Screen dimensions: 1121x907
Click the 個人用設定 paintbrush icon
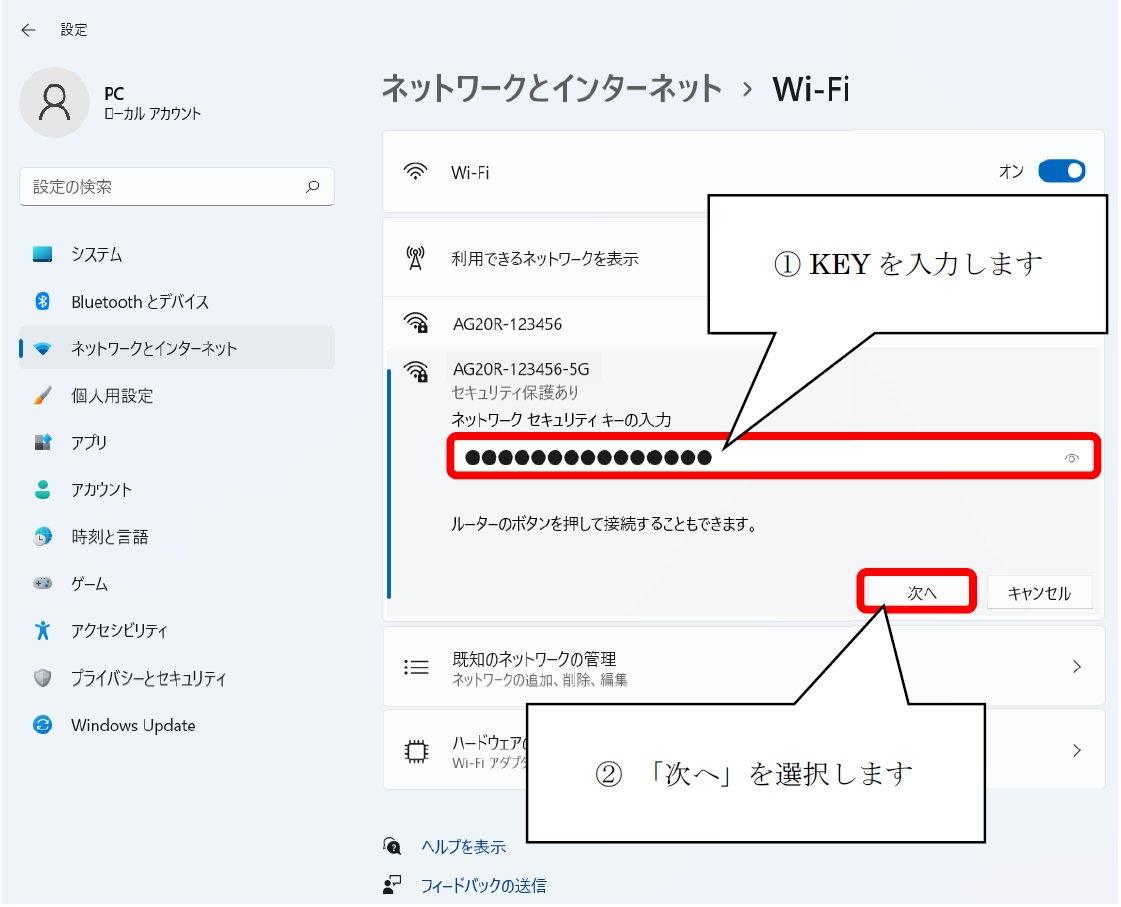pyautogui.click(x=42, y=396)
